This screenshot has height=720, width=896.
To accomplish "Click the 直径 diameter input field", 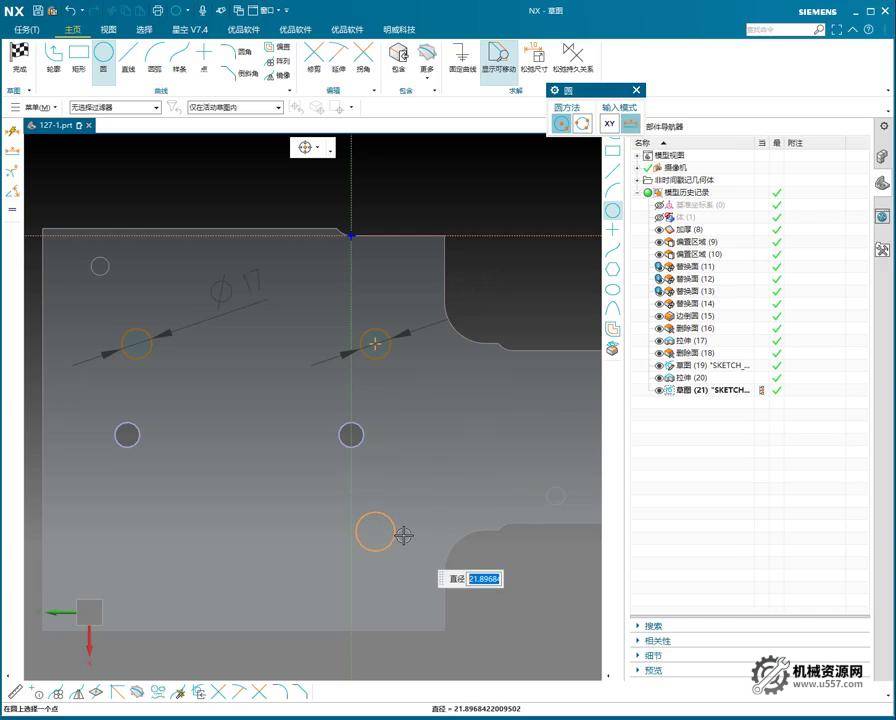I will [484, 579].
